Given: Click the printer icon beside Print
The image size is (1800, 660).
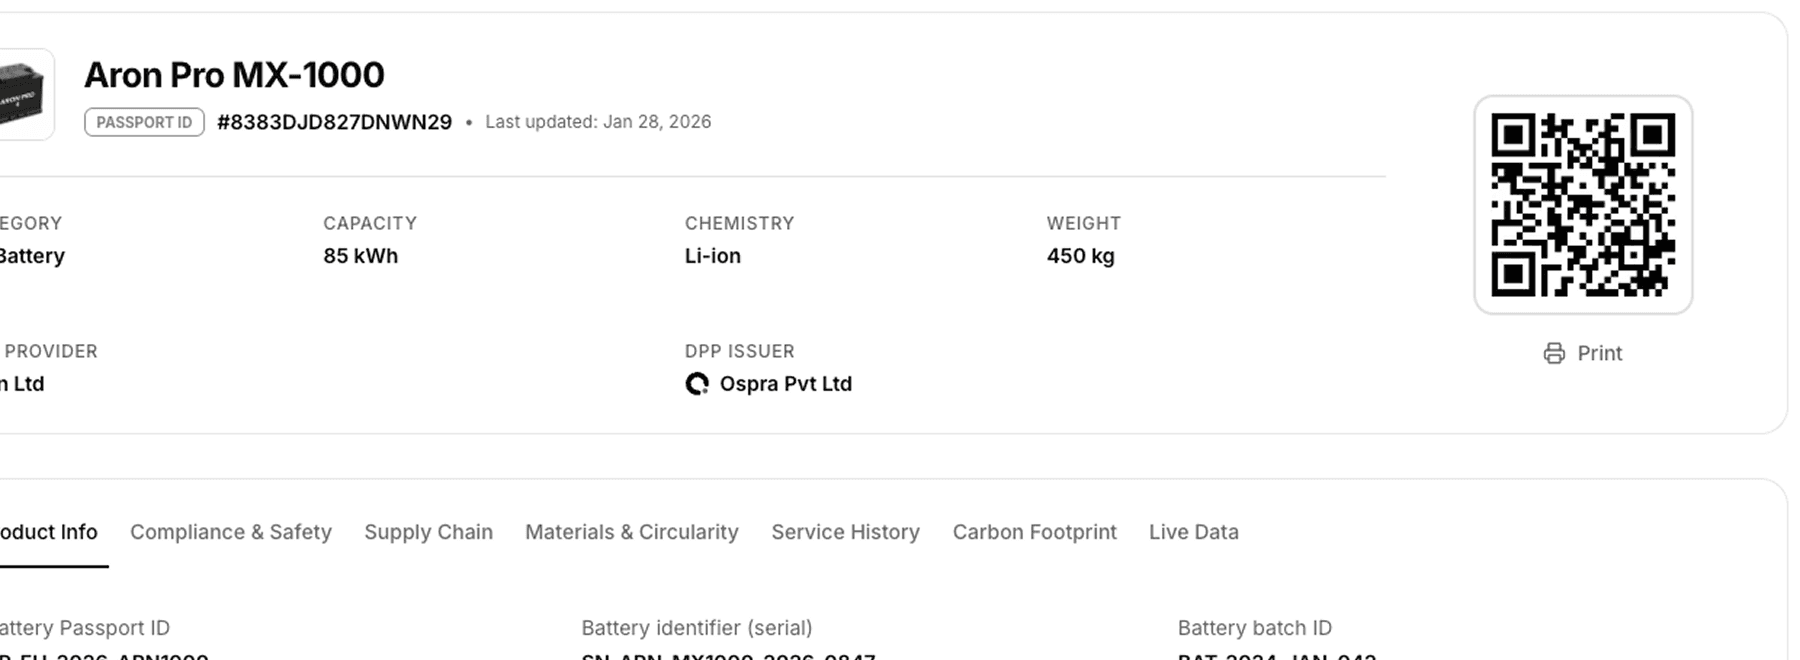Looking at the screenshot, I should click(x=1554, y=353).
